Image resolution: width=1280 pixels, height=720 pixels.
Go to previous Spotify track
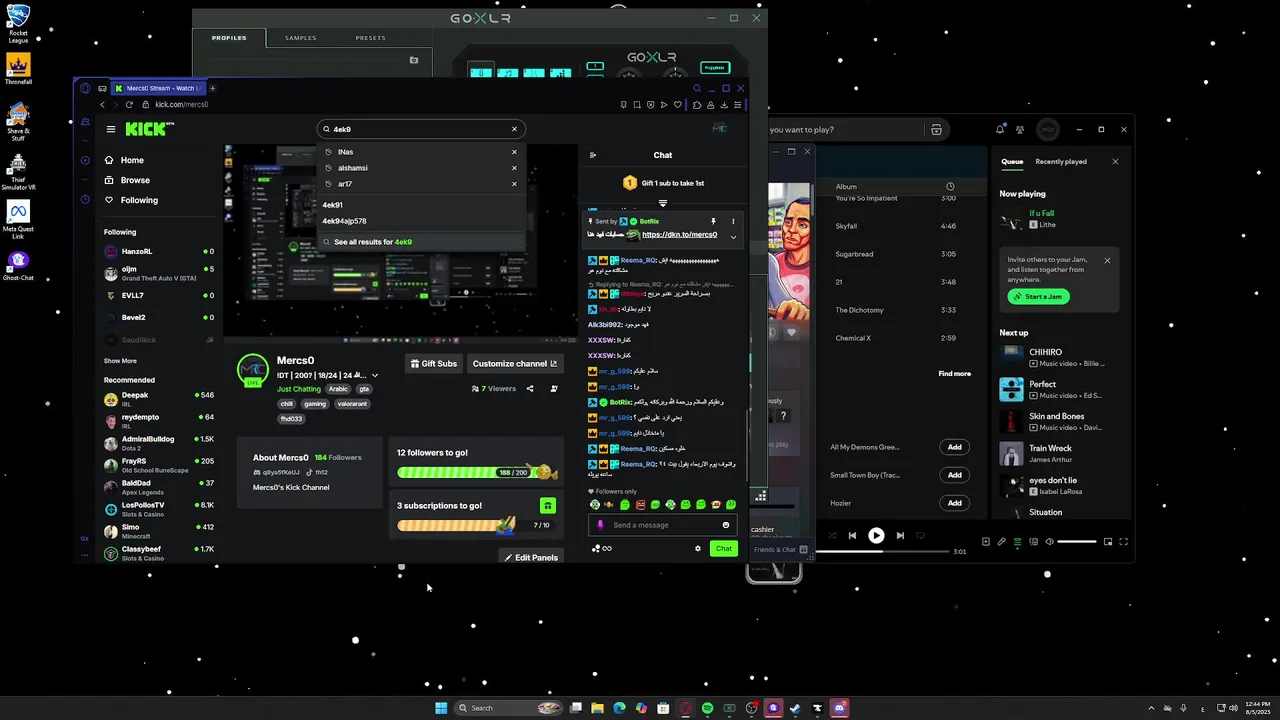[852, 535]
